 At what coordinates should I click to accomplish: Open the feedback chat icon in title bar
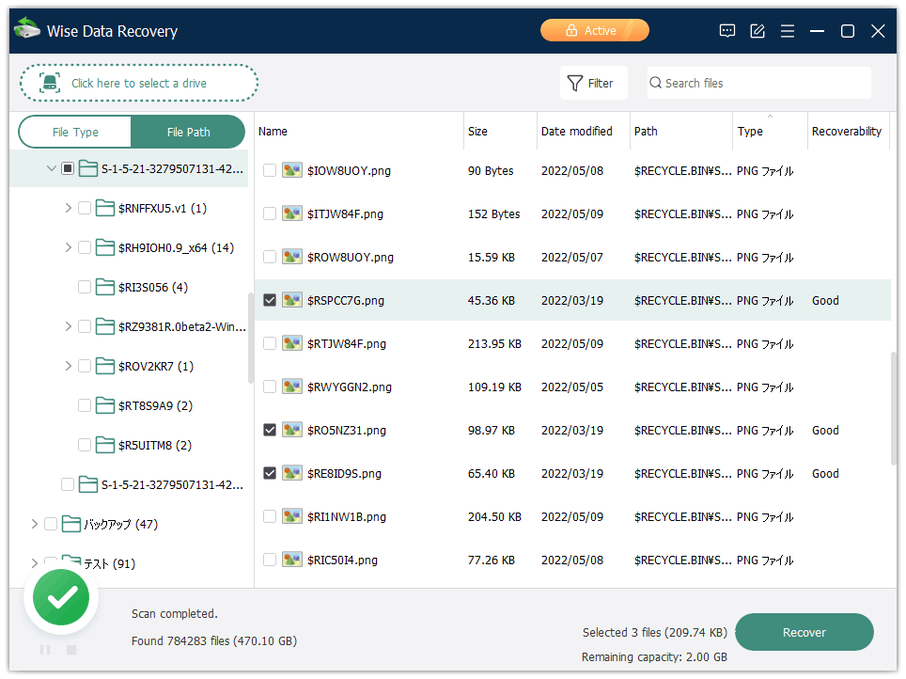(x=727, y=31)
